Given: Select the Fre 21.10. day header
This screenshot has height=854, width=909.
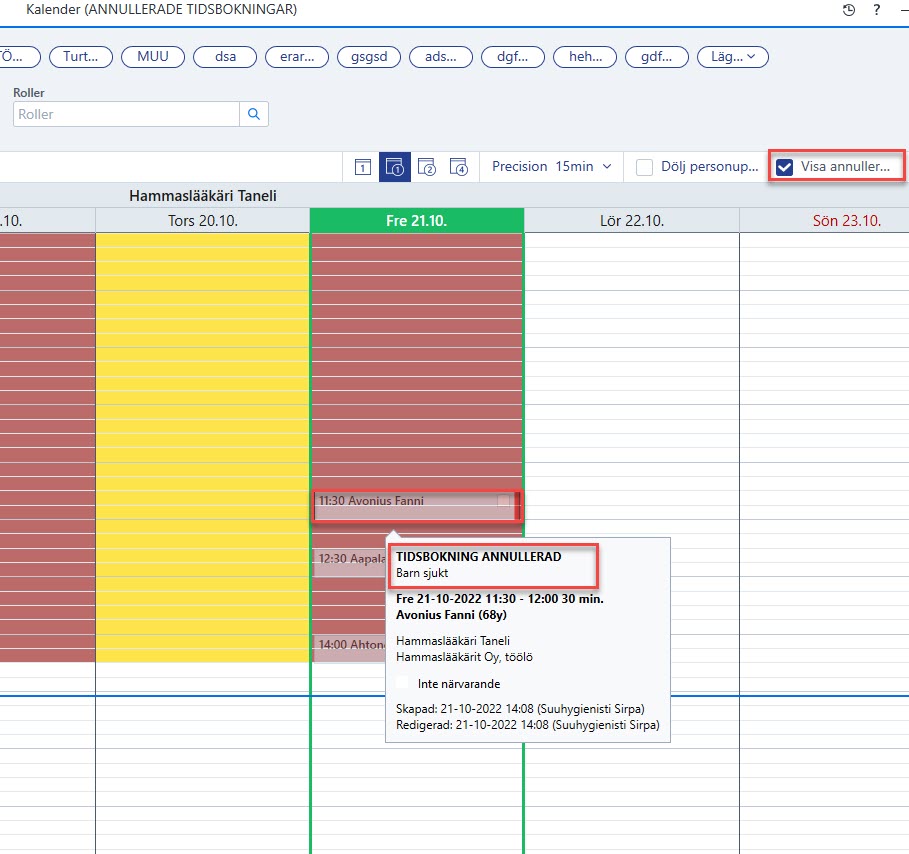Looking at the screenshot, I should (x=417, y=221).
